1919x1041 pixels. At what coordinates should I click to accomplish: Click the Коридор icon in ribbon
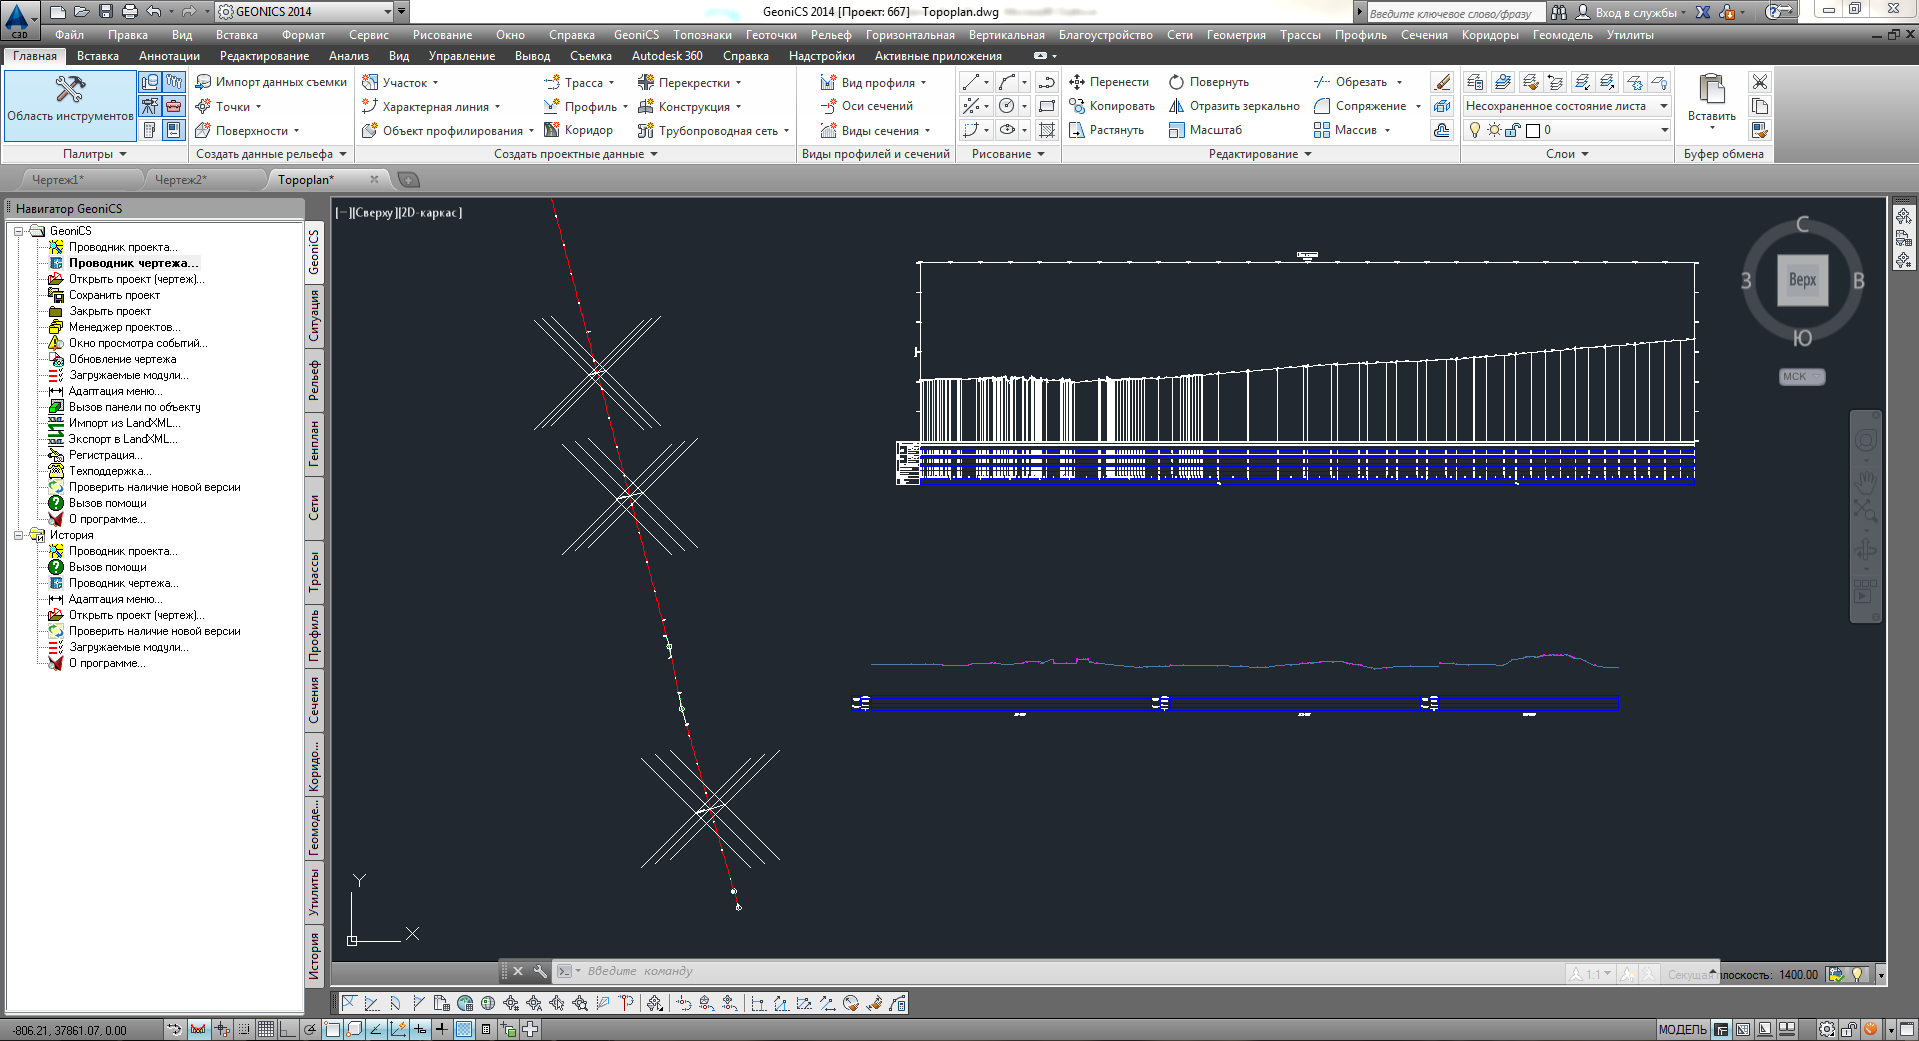coord(552,130)
